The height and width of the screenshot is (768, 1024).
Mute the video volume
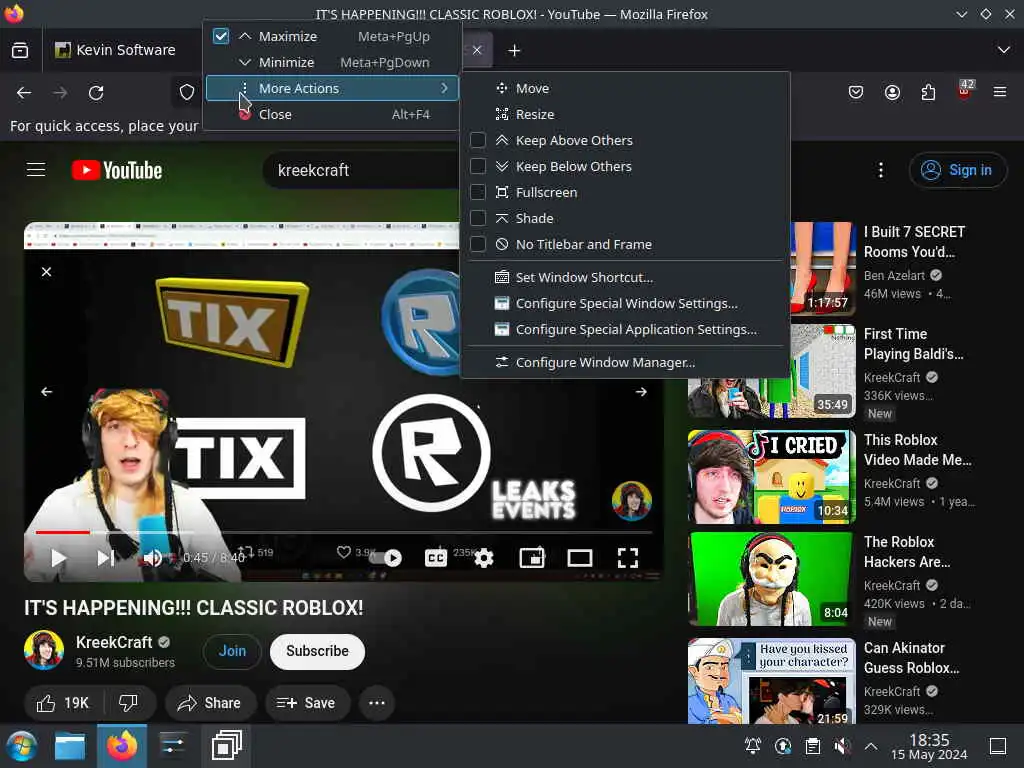(153, 558)
